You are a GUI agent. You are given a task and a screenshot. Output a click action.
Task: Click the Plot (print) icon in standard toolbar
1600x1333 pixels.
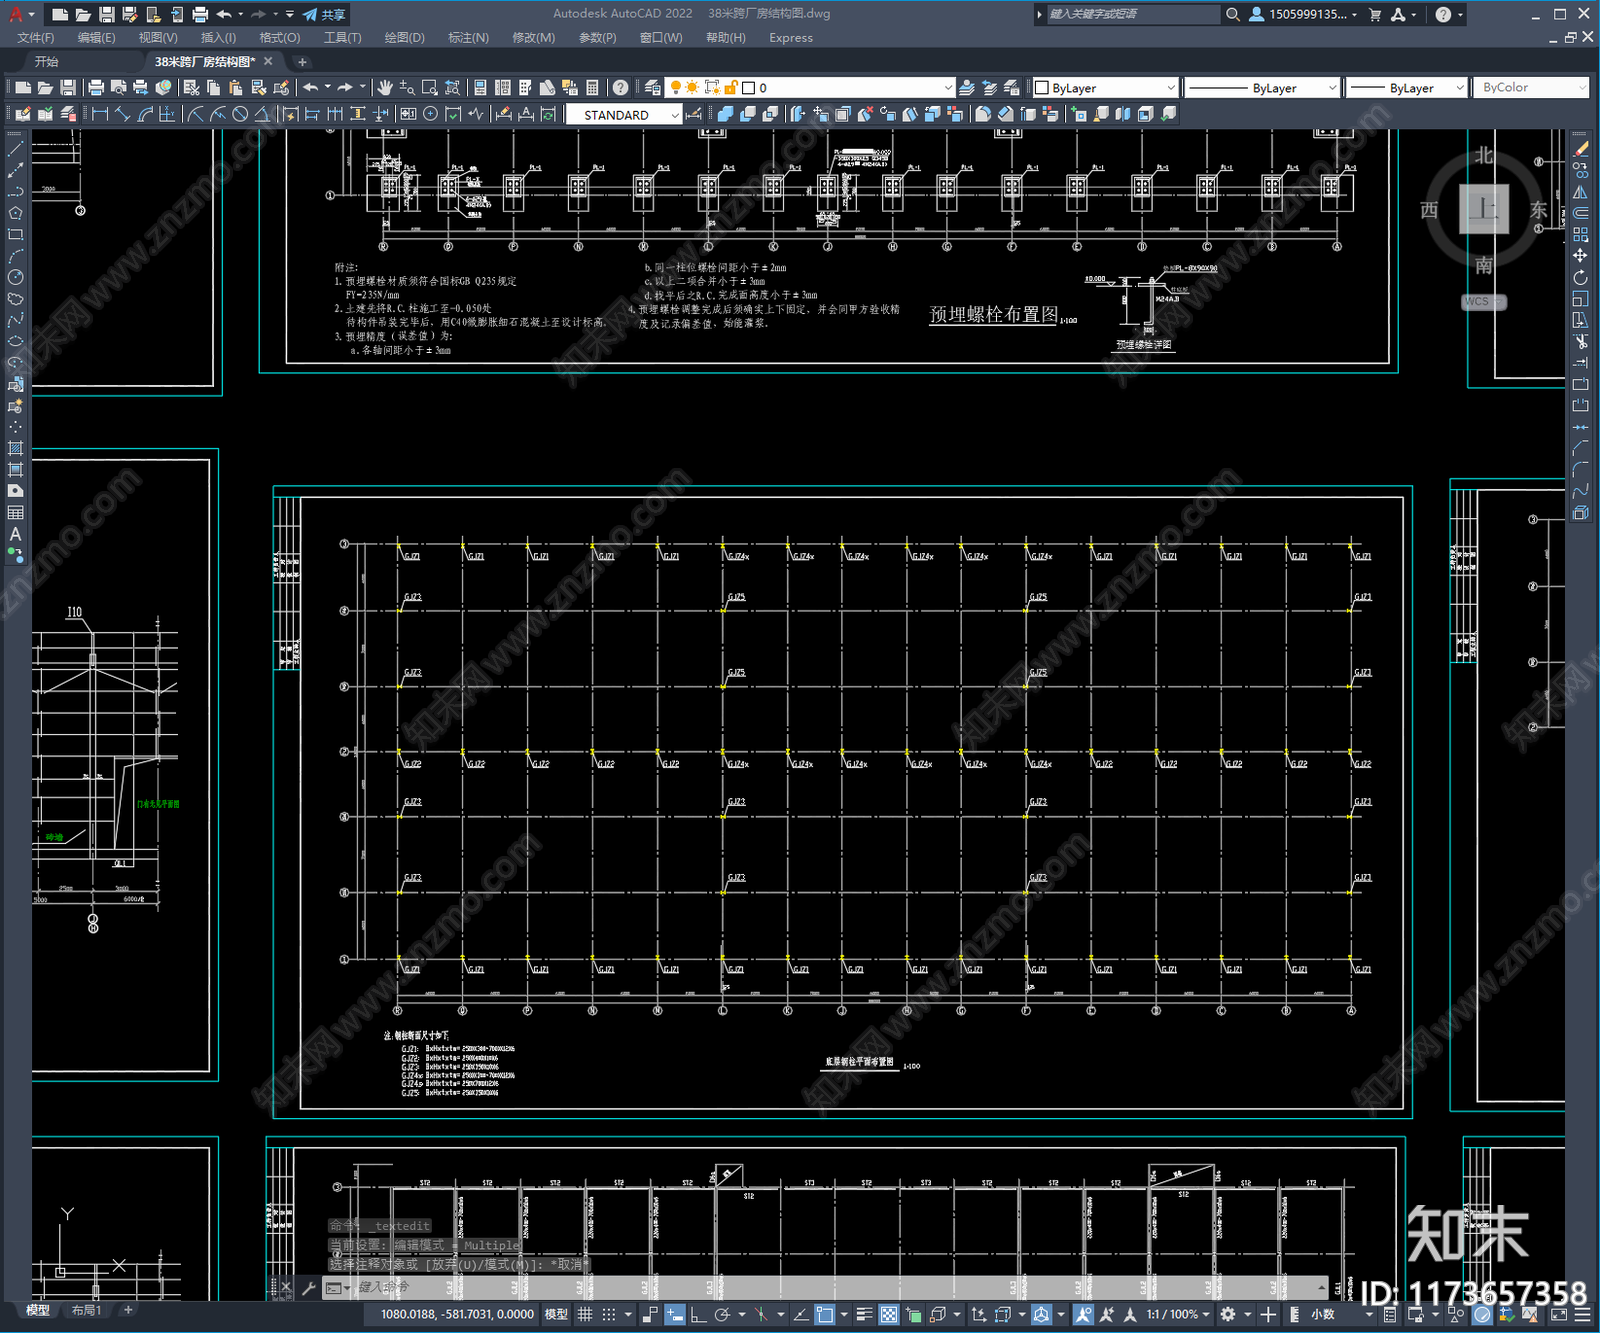tap(96, 88)
